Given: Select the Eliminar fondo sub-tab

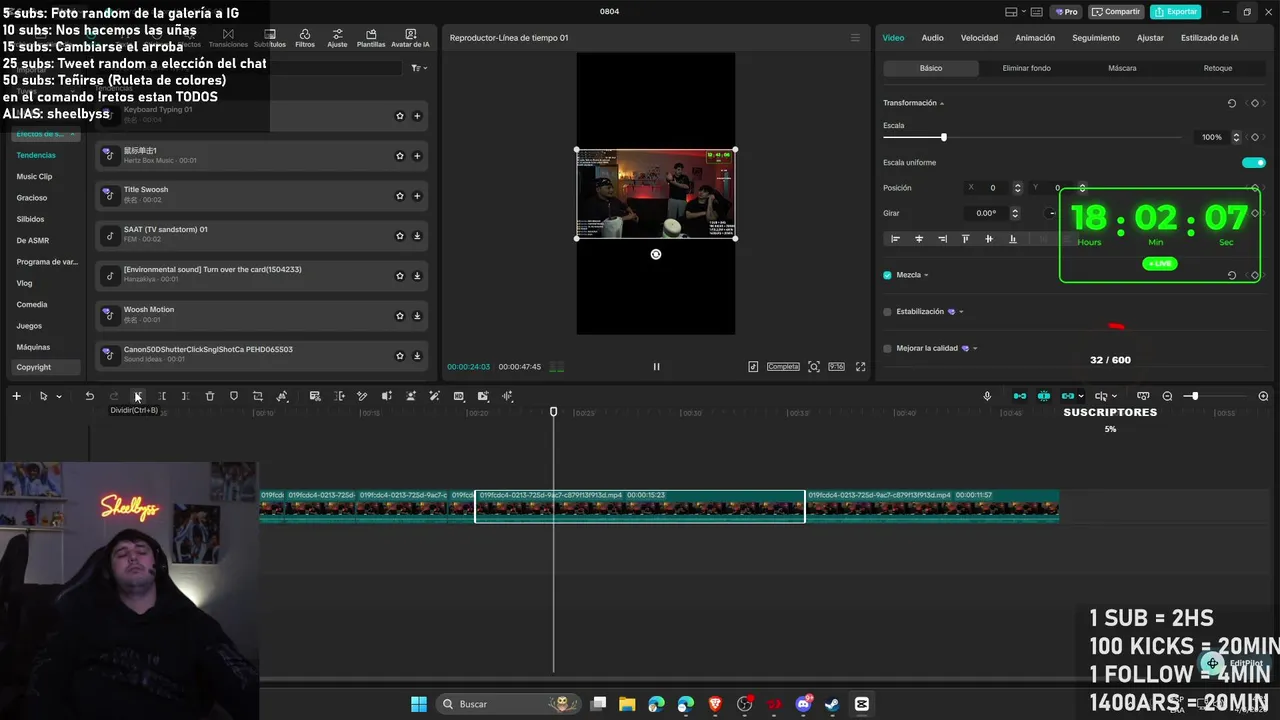Looking at the screenshot, I should [x=1026, y=68].
